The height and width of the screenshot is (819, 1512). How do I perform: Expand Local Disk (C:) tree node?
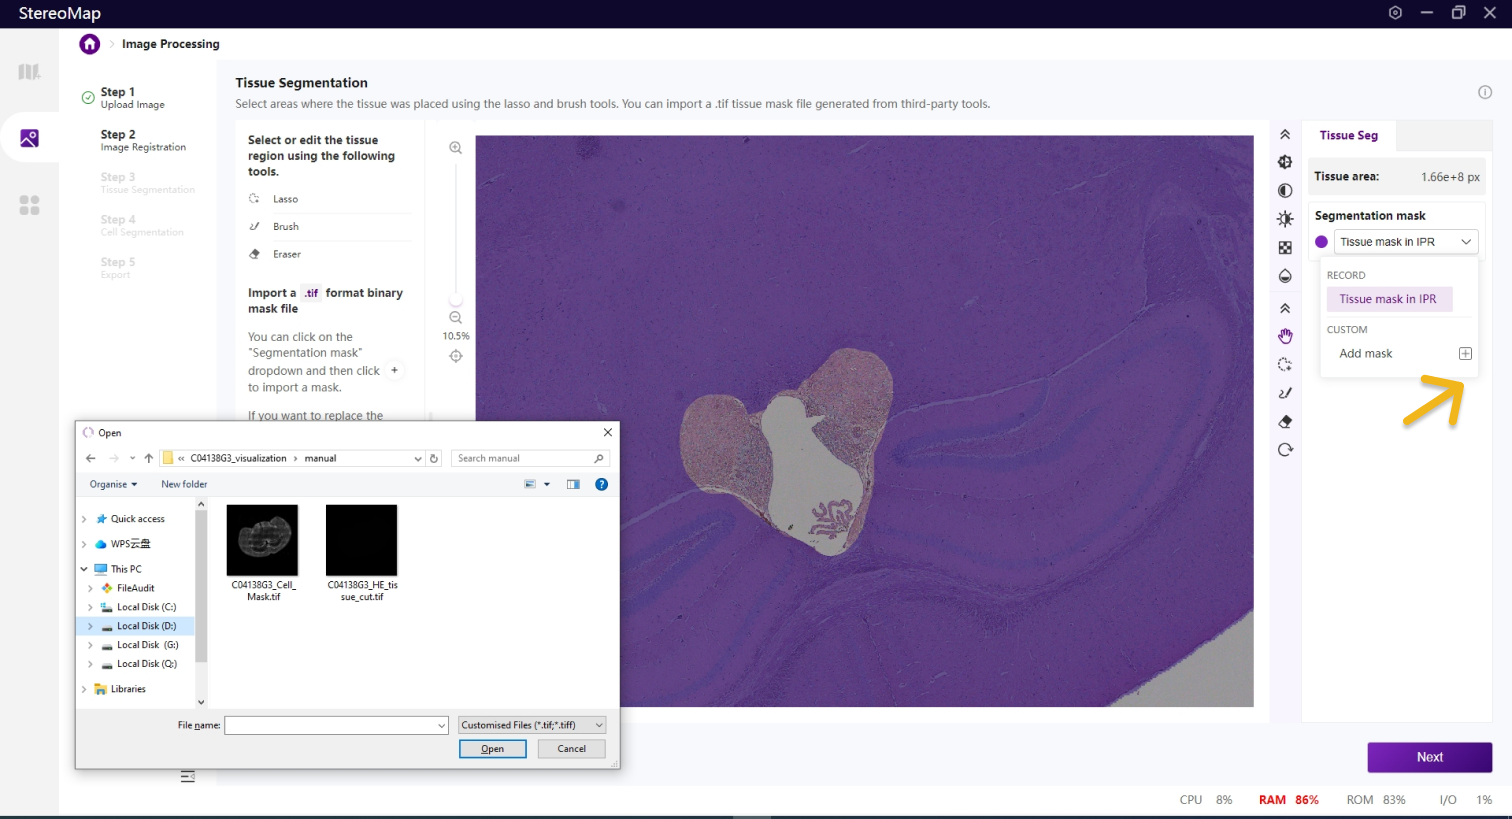point(91,607)
